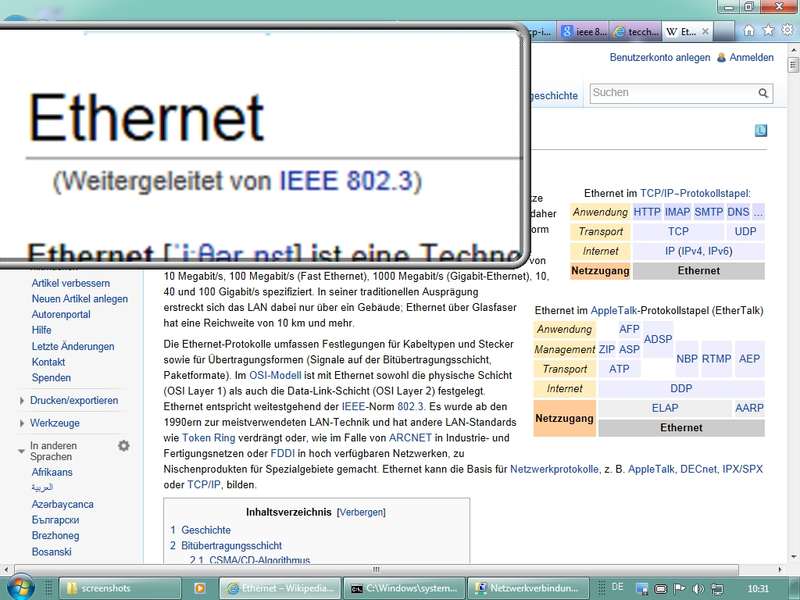
Task: Select Azərbaycanca language link
Action: [x=62, y=505]
